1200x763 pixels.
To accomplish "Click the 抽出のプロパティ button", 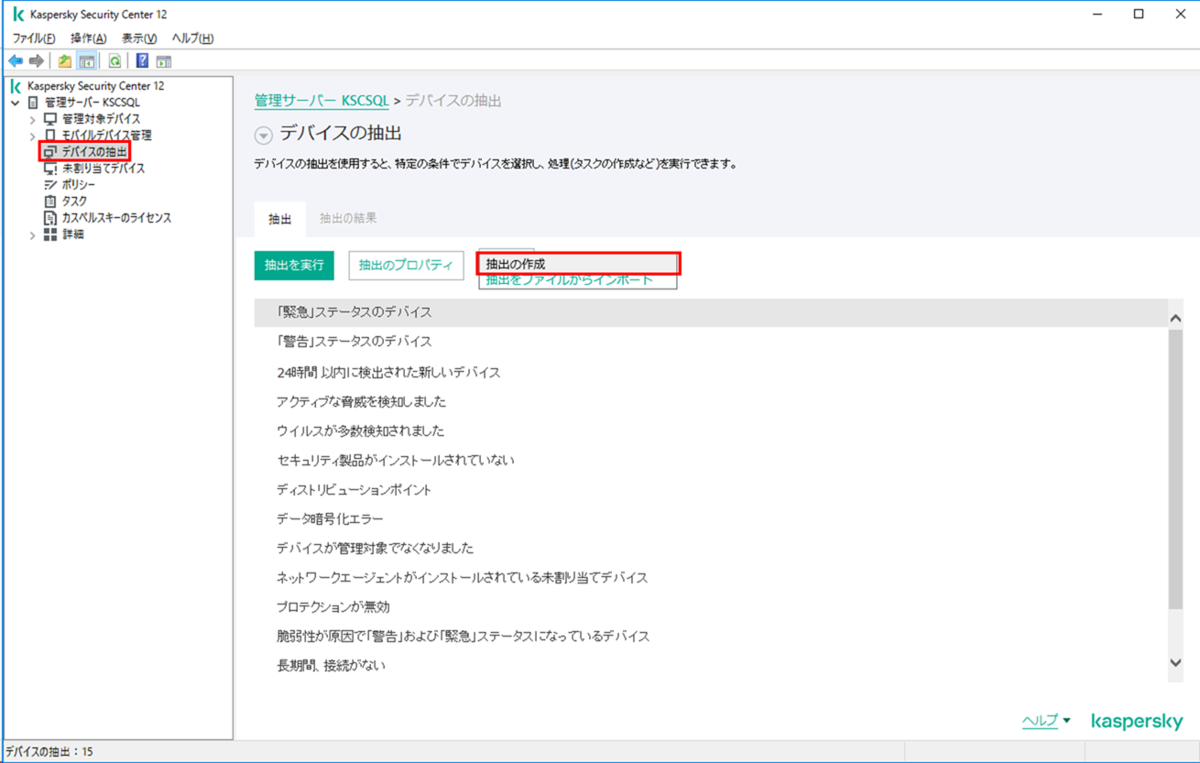I will pos(406,265).
